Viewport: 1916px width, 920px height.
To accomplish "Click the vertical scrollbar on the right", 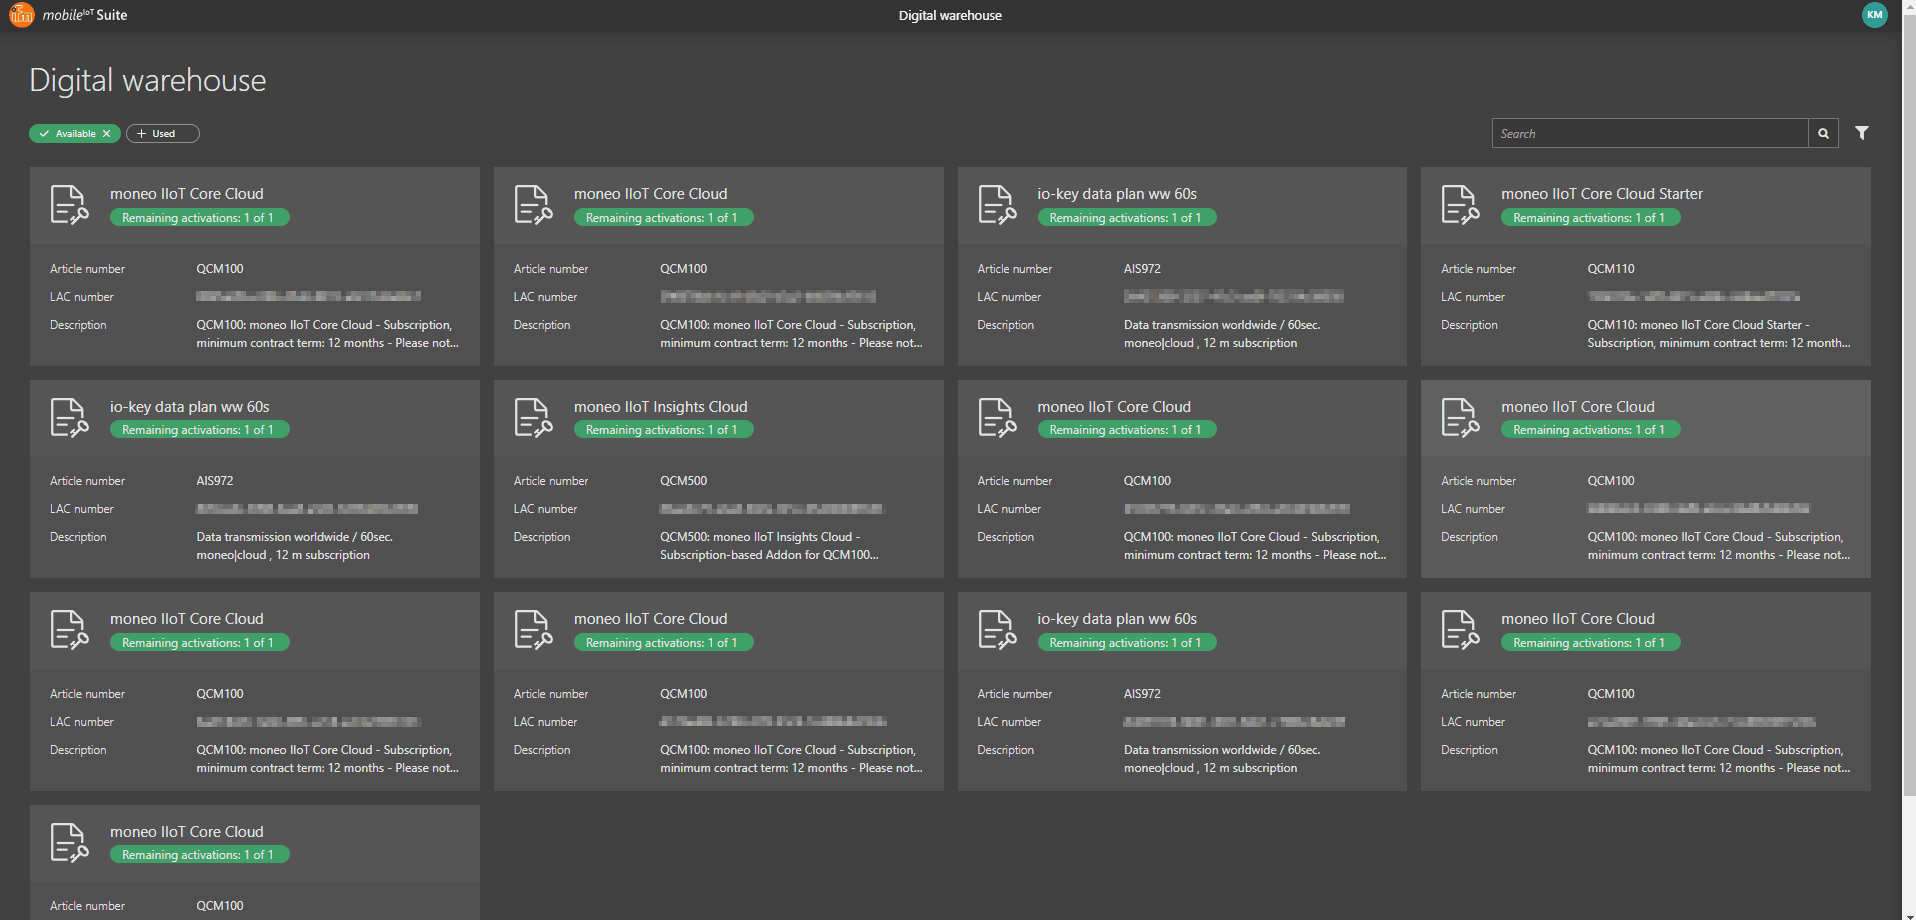I will (x=1908, y=400).
